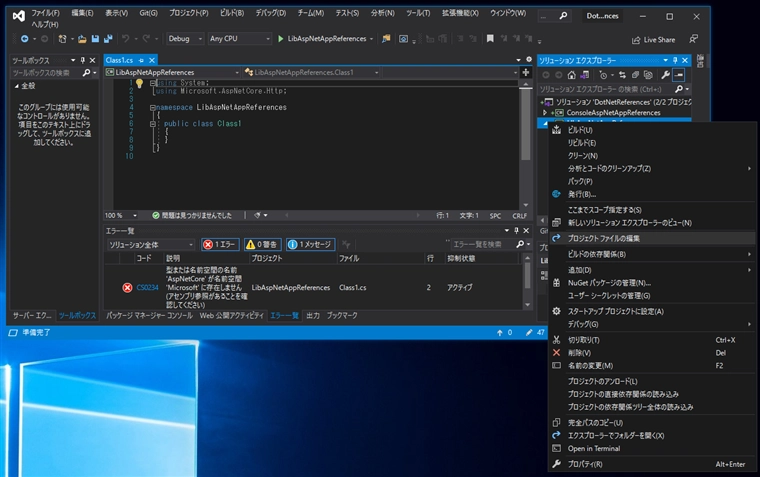Pin the Class1.cs tab
760x477 pixels.
pos(141,60)
